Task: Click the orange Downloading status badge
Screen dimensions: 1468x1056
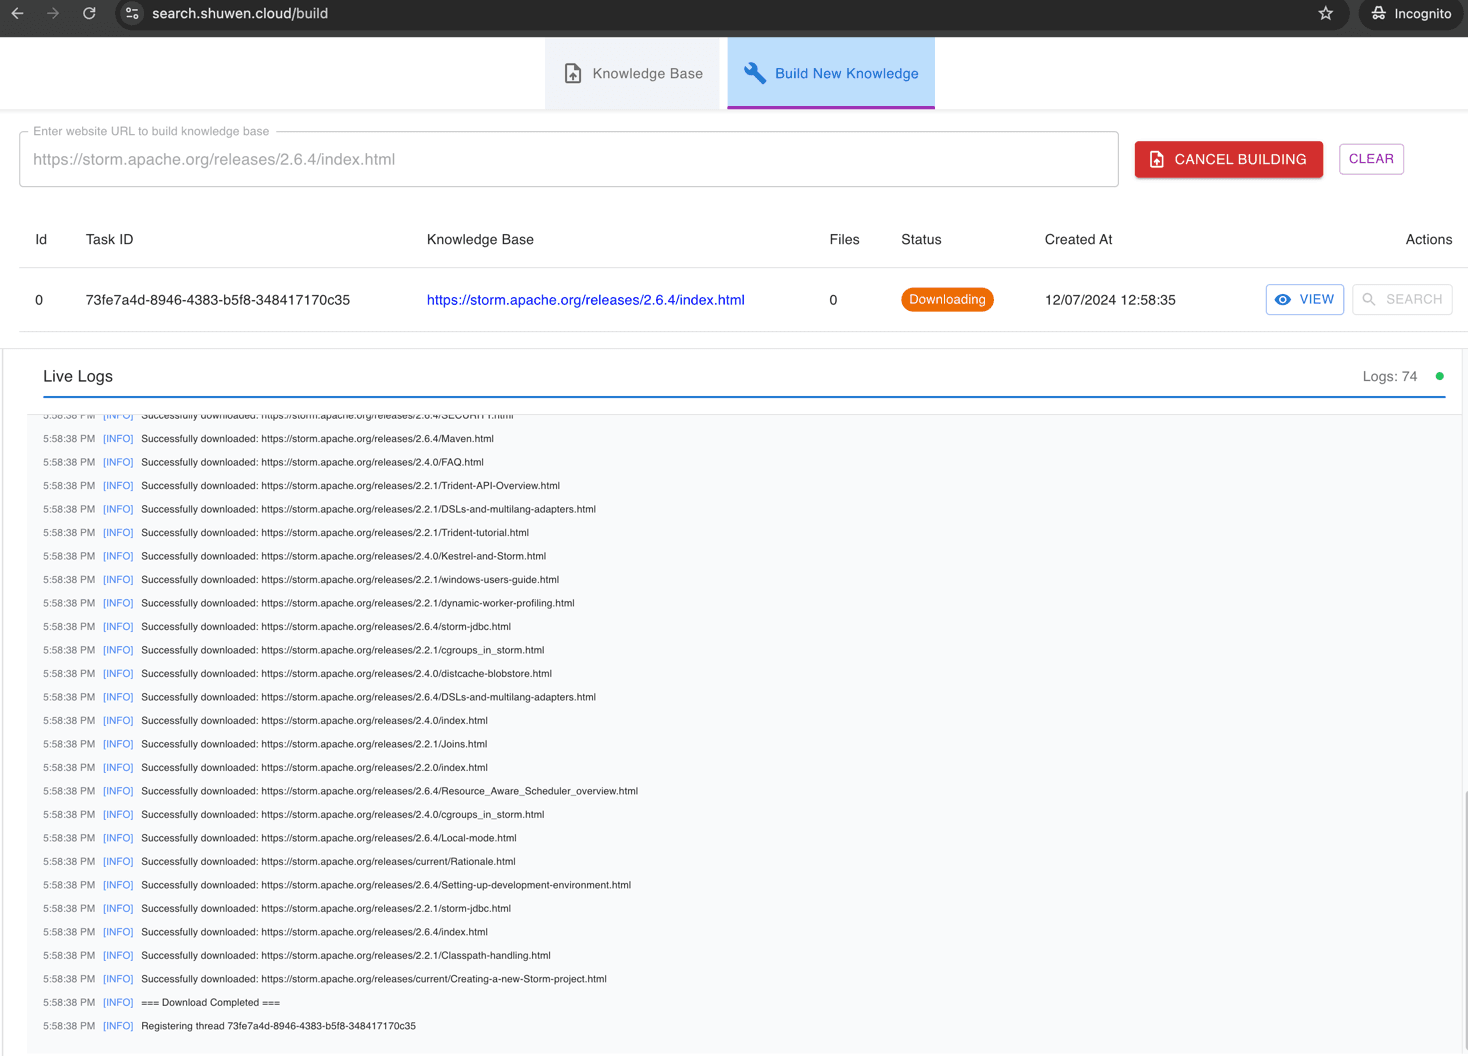Action: coord(946,300)
